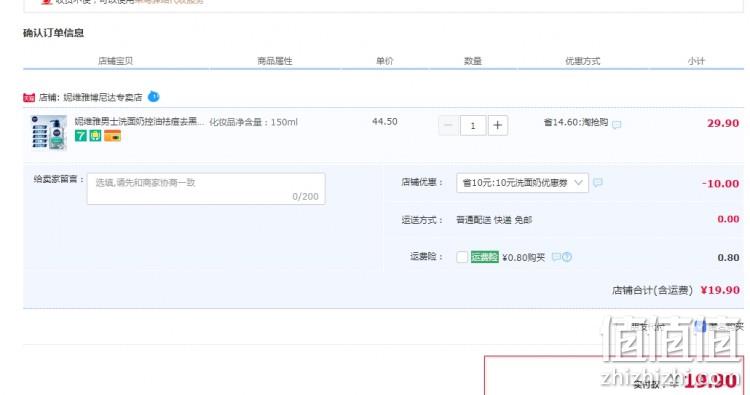Click the 确认订单信息 section heading

(53, 33)
